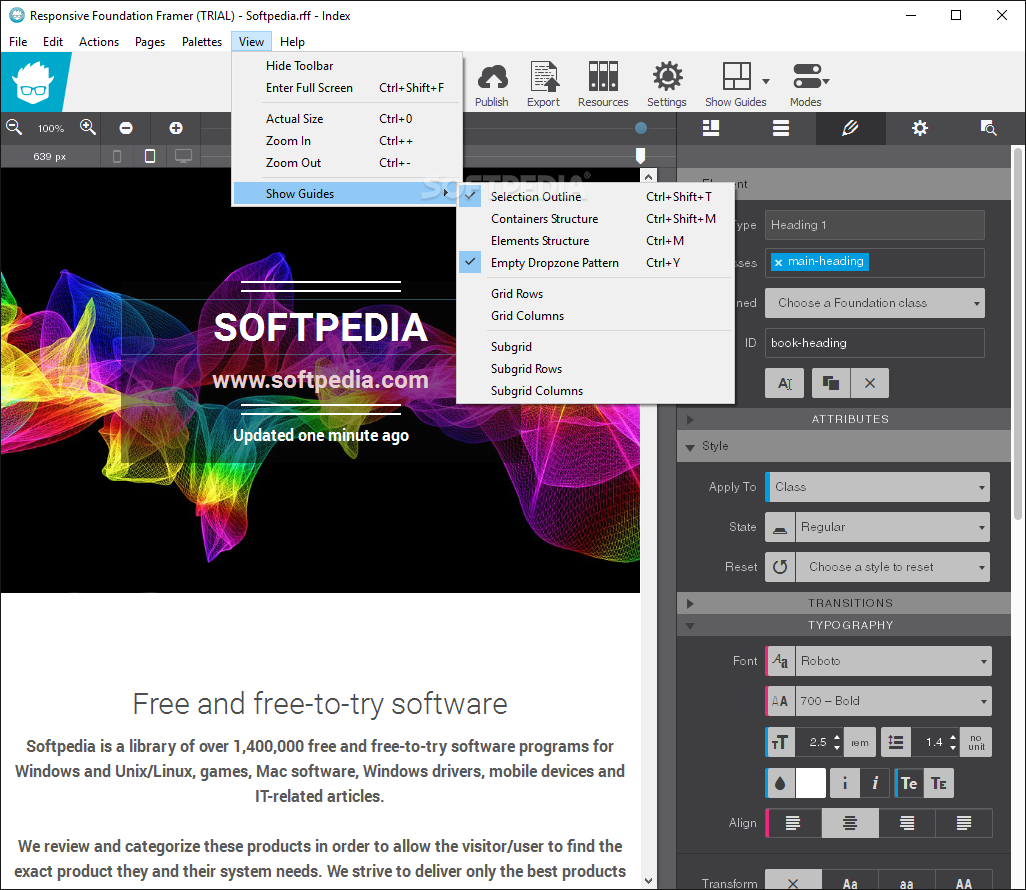The width and height of the screenshot is (1026, 890).
Task: Uncheck Empty Dropzone Pattern guide
Action: tap(554, 263)
